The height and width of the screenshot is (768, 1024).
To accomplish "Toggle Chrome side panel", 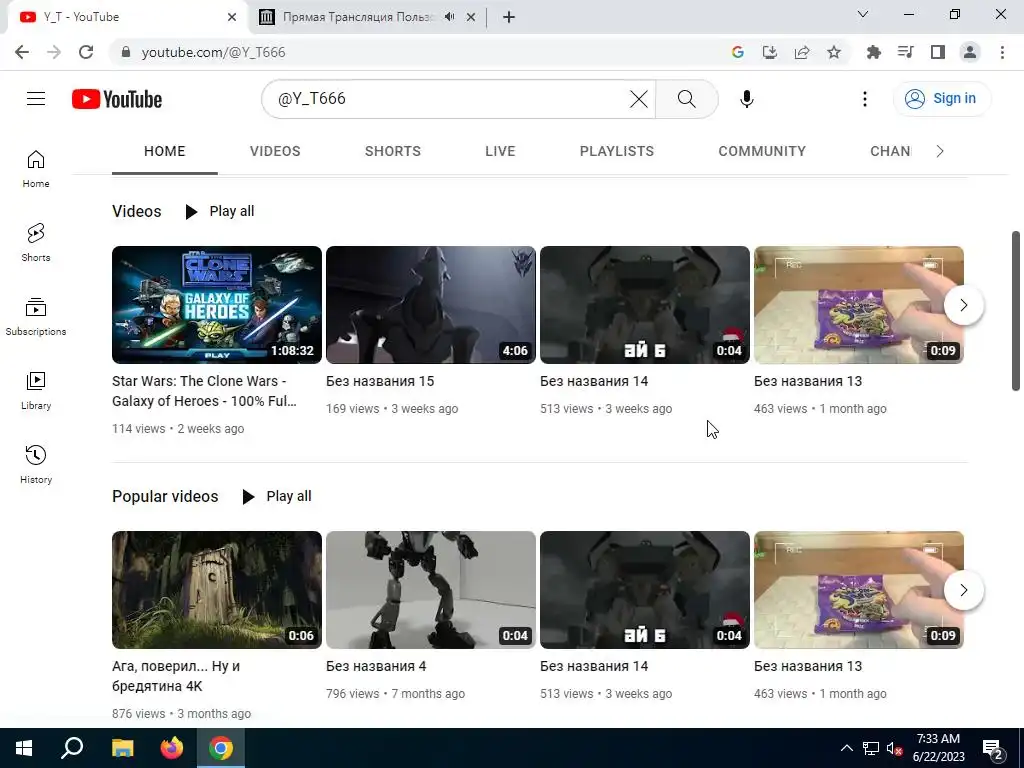I will coord(938,52).
